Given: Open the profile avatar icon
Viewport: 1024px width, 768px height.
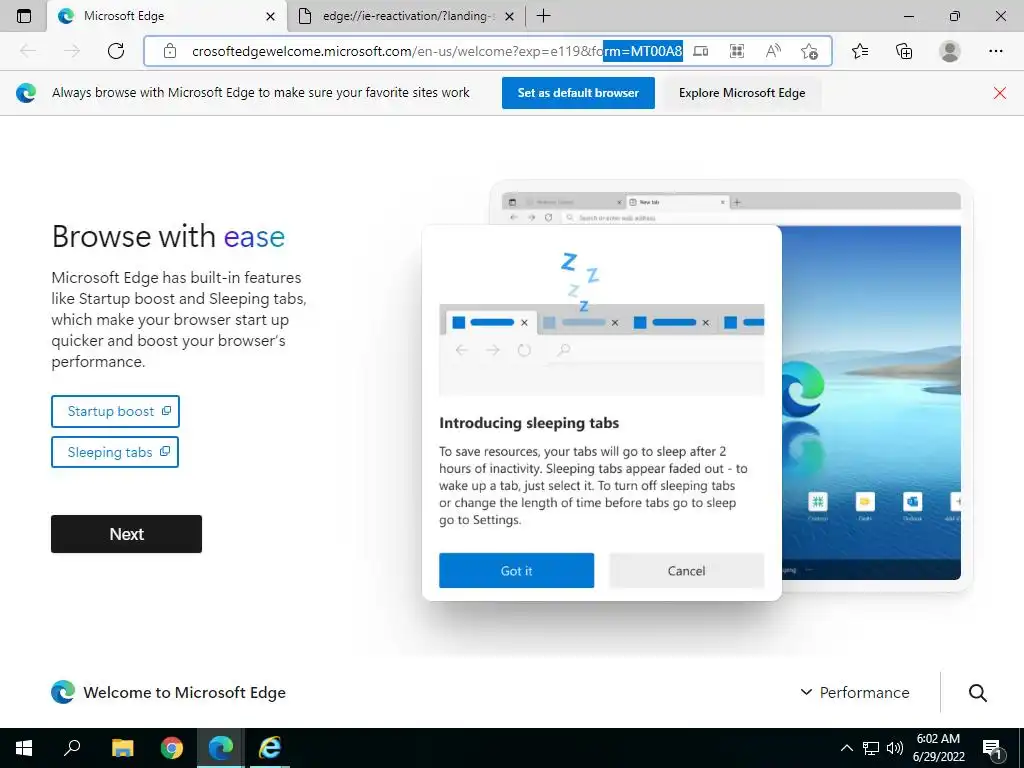Looking at the screenshot, I should pos(950,51).
